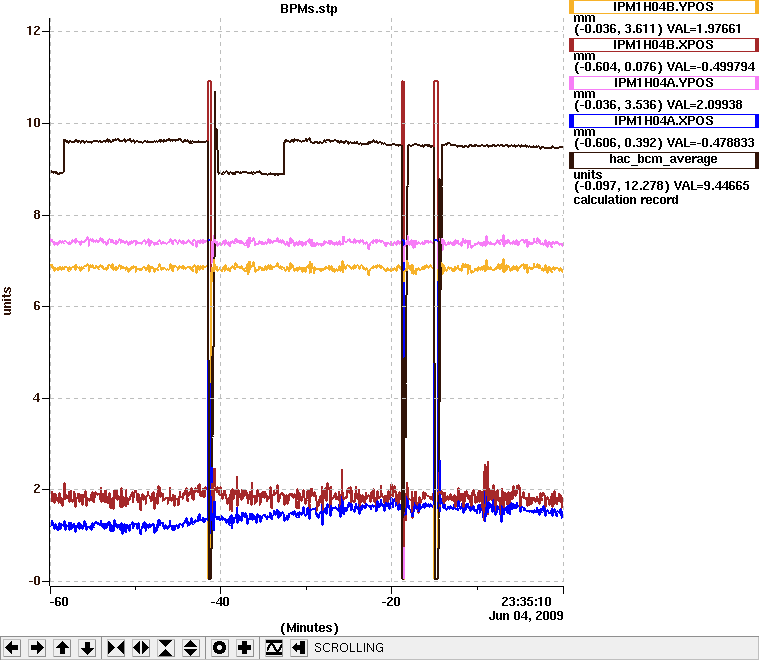Click the 12 tick label on the y-axis

click(x=33, y=31)
